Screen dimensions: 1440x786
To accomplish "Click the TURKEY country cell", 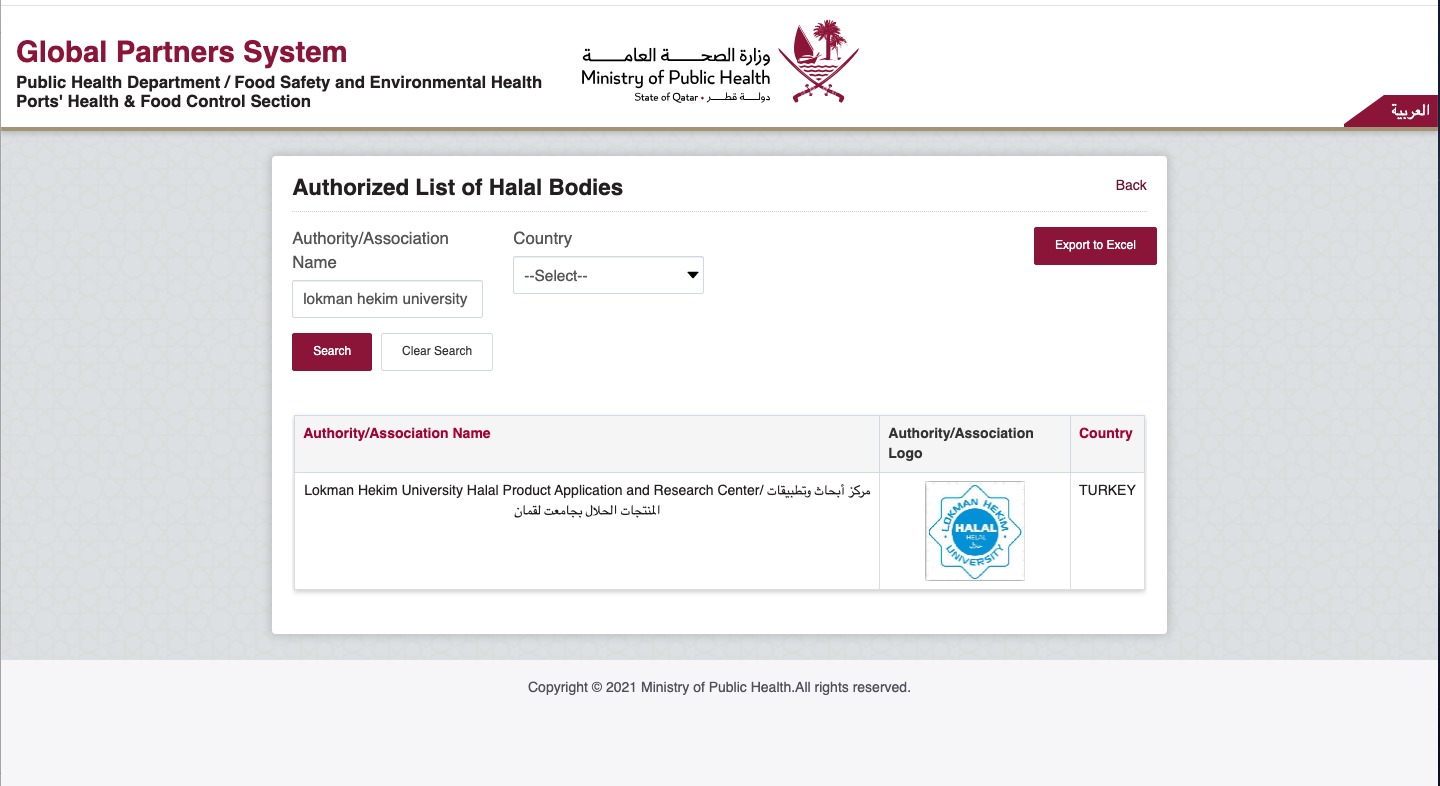I will click(1107, 491).
